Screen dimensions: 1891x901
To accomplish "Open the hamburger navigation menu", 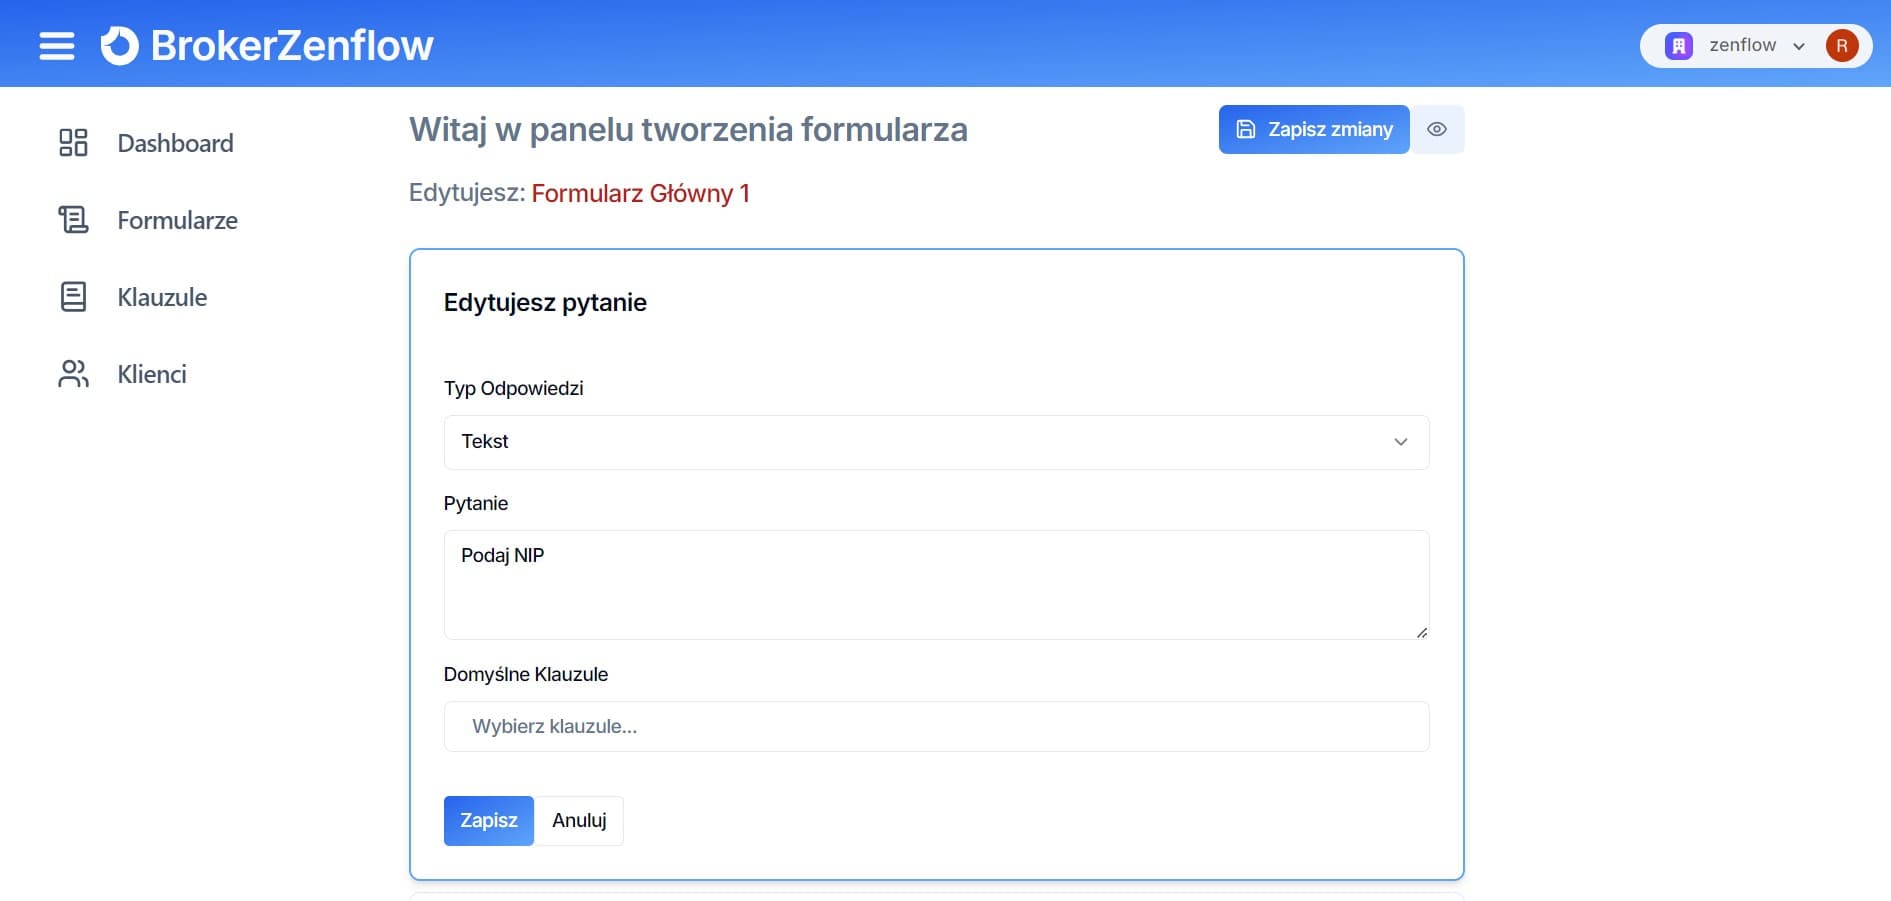I will [57, 46].
